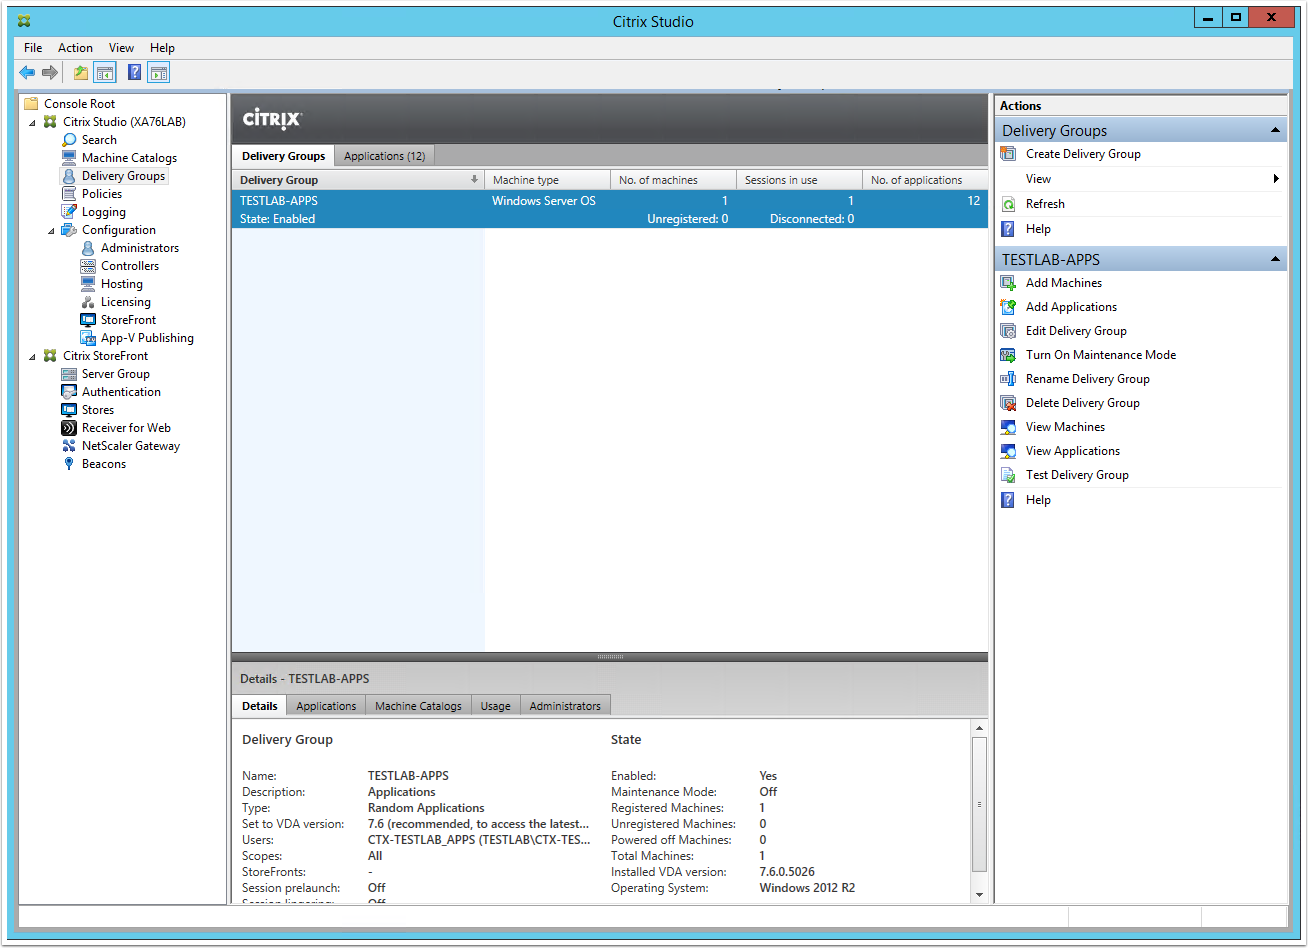1308x948 pixels.
Task: Open the Action menu
Action: tap(75, 48)
